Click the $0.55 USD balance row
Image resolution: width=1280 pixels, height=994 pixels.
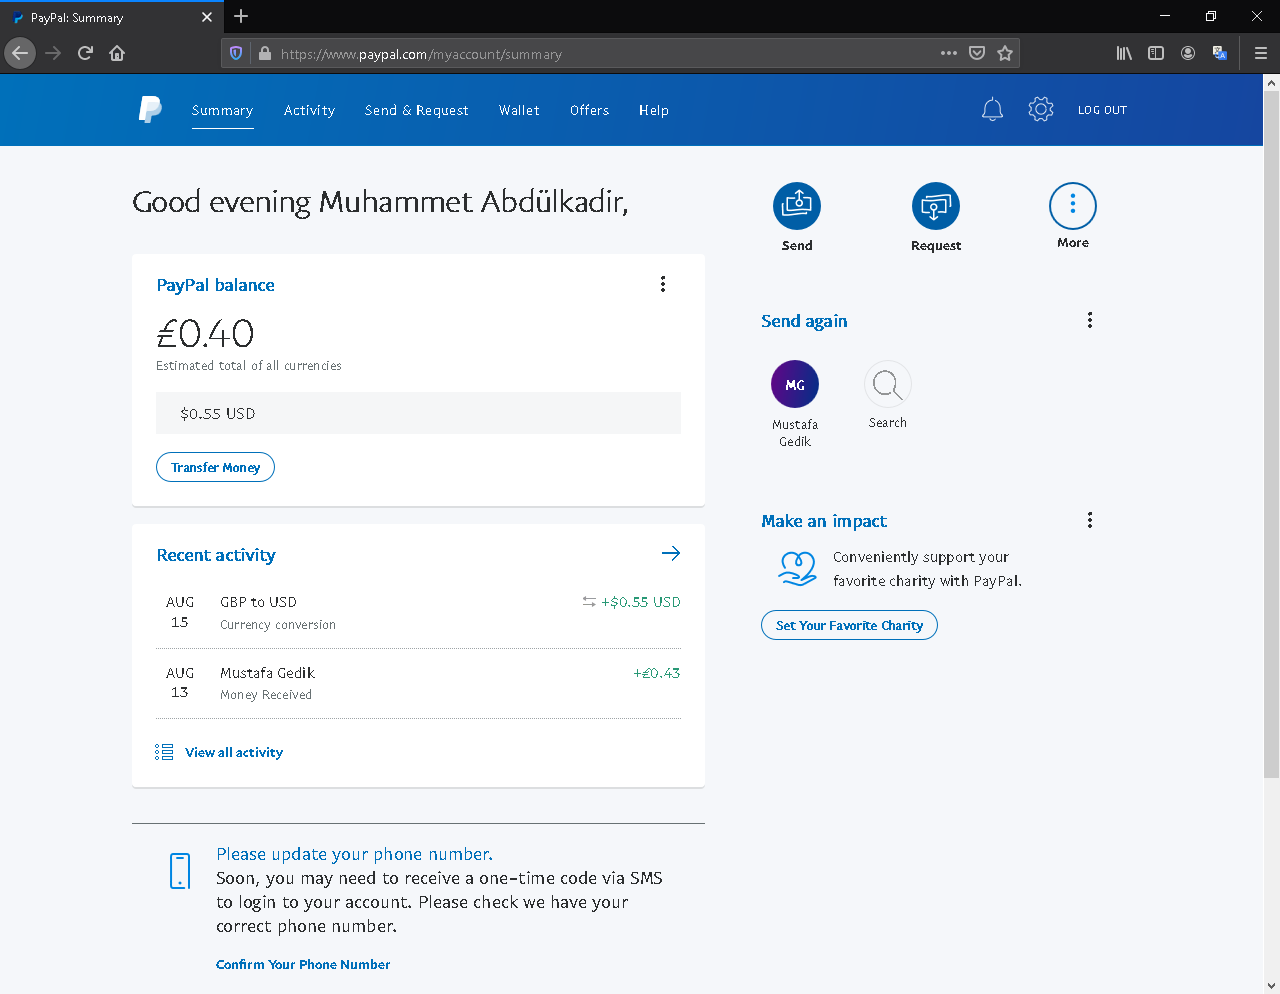[x=418, y=413]
